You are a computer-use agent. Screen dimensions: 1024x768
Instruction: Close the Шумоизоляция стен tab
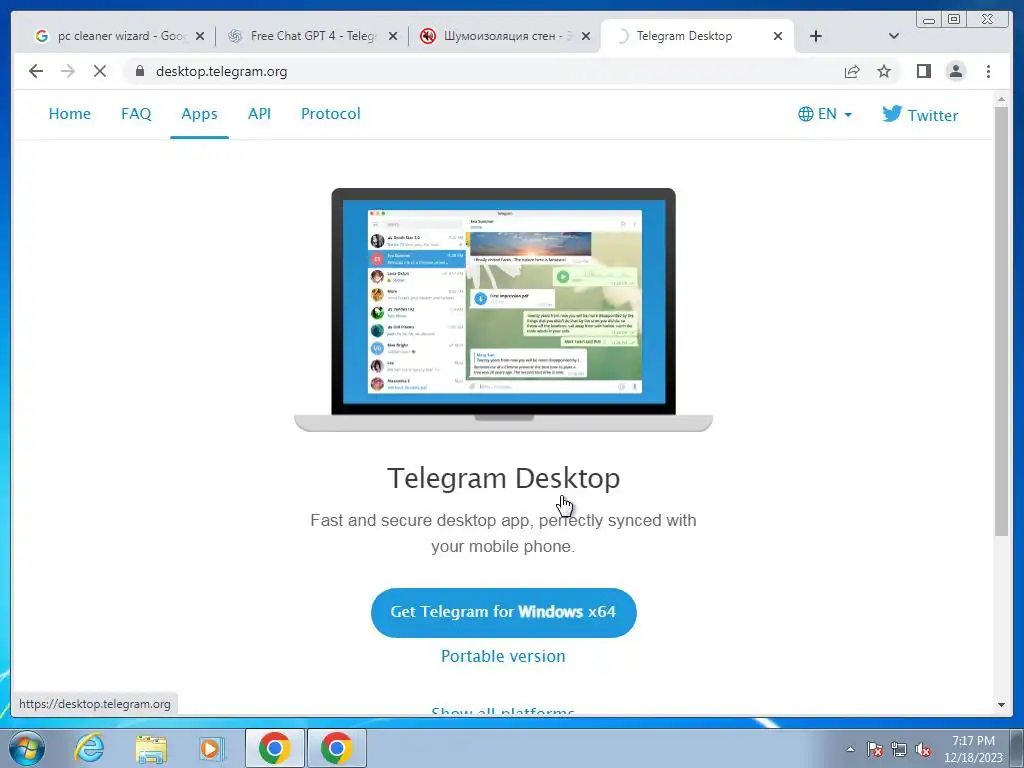coord(586,37)
